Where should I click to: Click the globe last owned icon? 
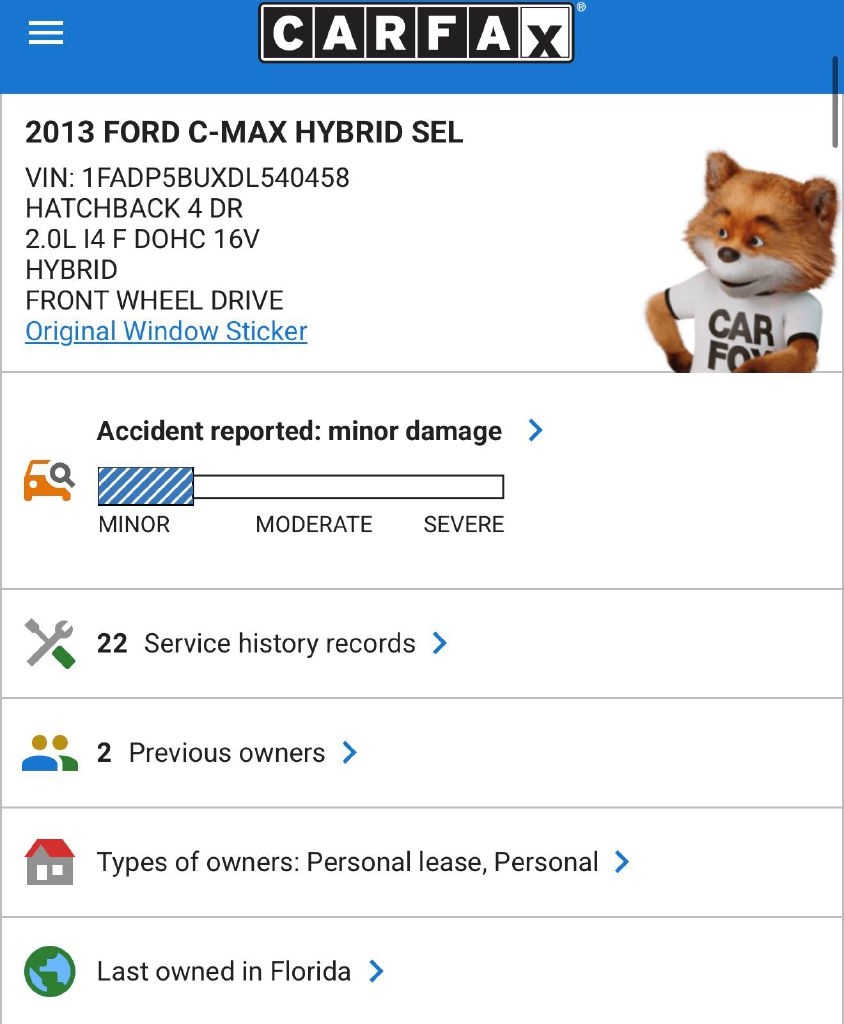(x=49, y=971)
